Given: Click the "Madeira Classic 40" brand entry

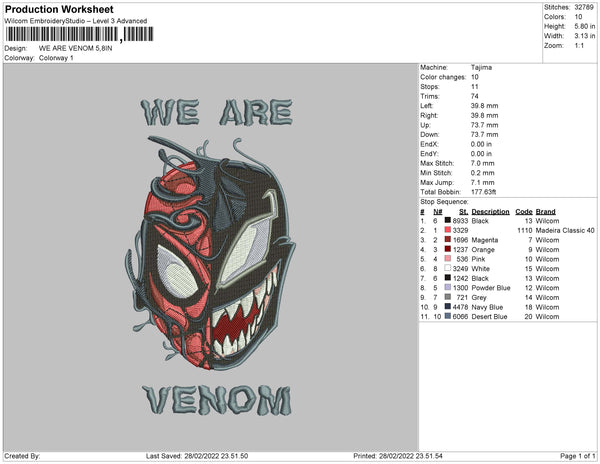Looking at the screenshot, I should pyautogui.click(x=565, y=230).
